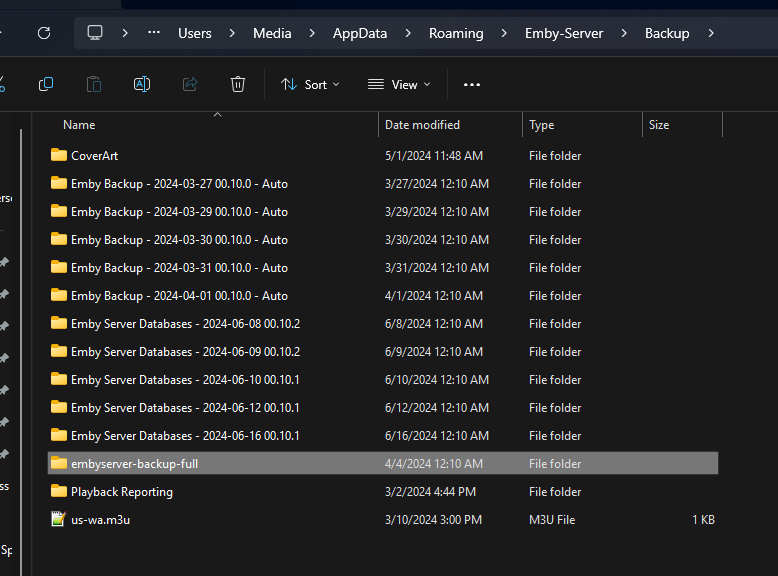This screenshot has width=778, height=576.
Task: Select the CoverArt folder
Action: click(94, 156)
